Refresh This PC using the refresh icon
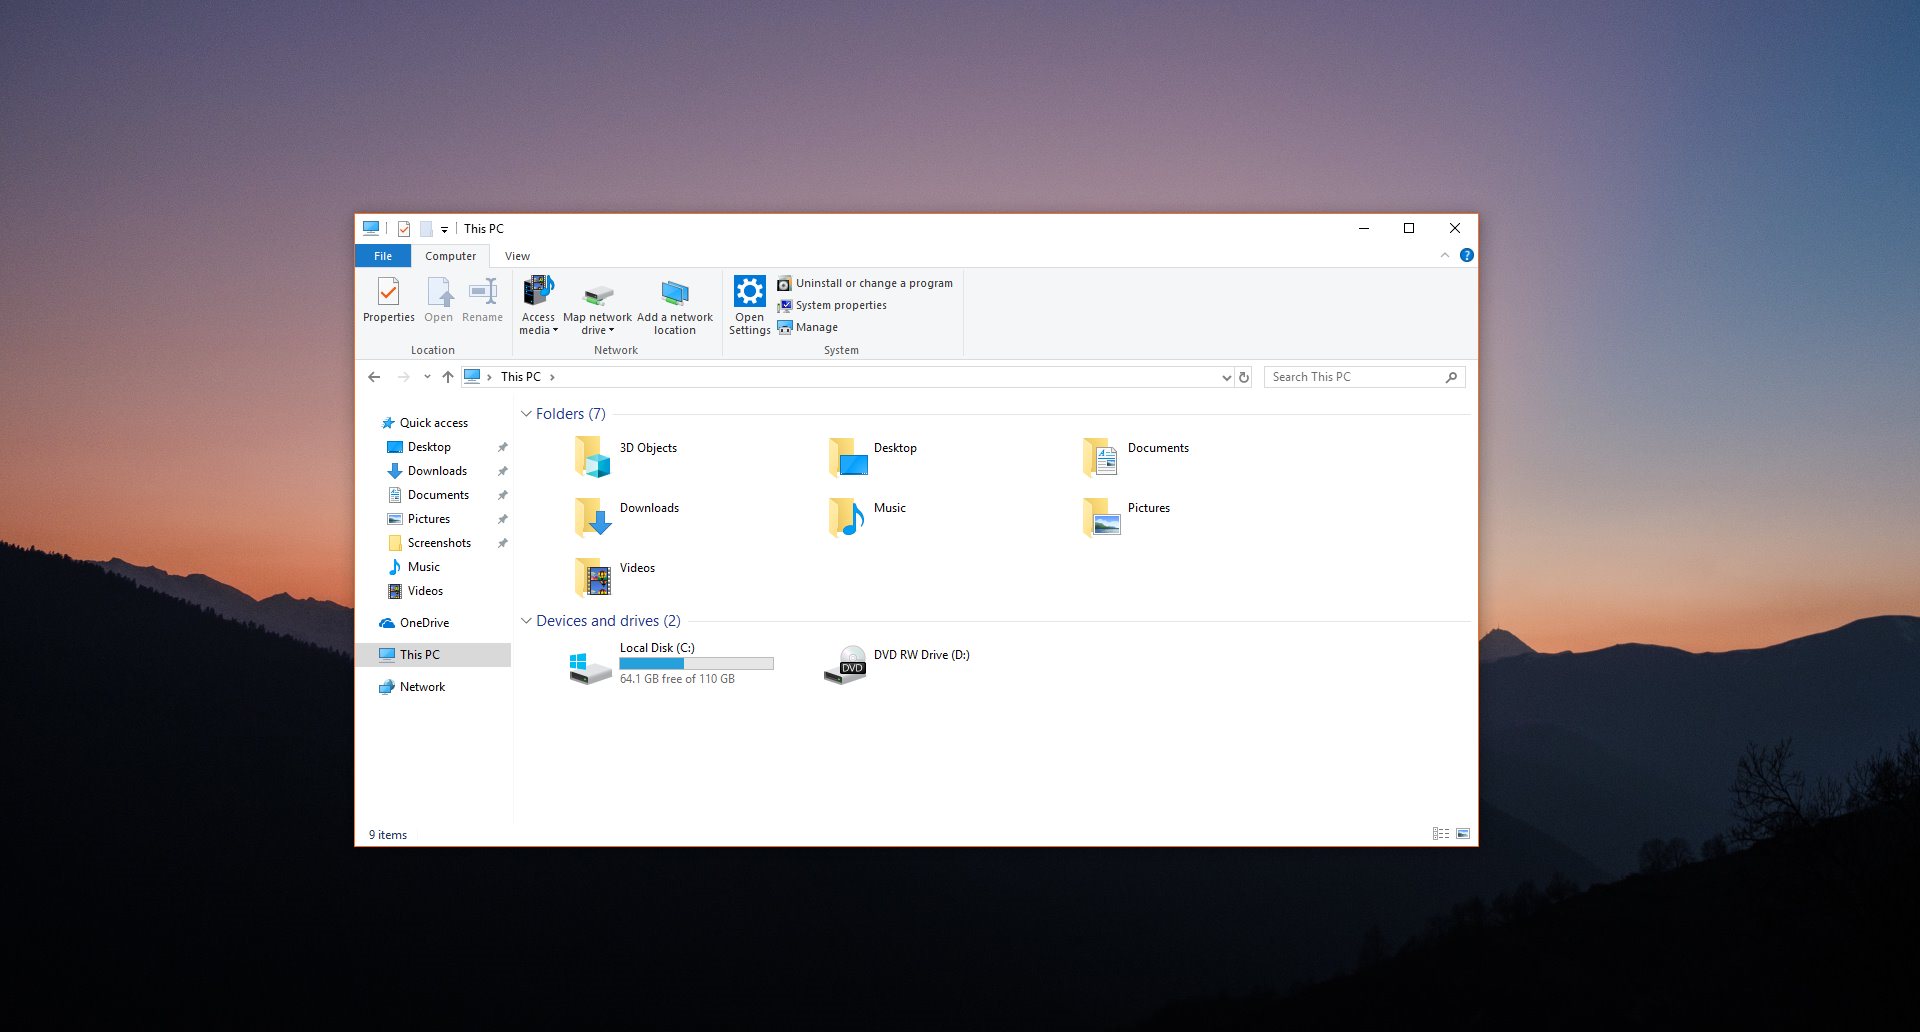The width and height of the screenshot is (1920, 1032). [1243, 376]
